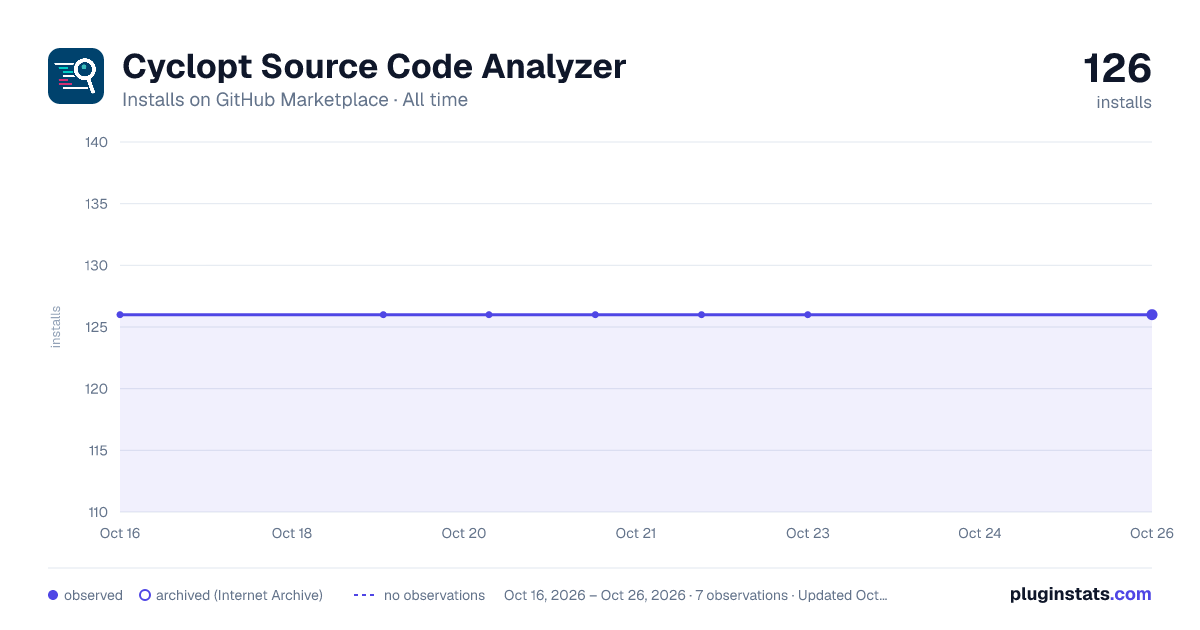Click the 'no observations' legend label

(x=434, y=595)
